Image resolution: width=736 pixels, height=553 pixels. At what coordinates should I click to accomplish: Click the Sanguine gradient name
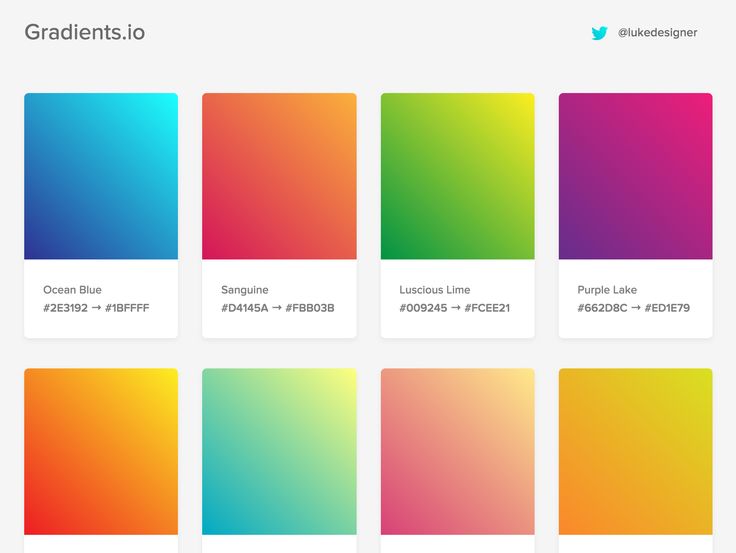click(245, 290)
